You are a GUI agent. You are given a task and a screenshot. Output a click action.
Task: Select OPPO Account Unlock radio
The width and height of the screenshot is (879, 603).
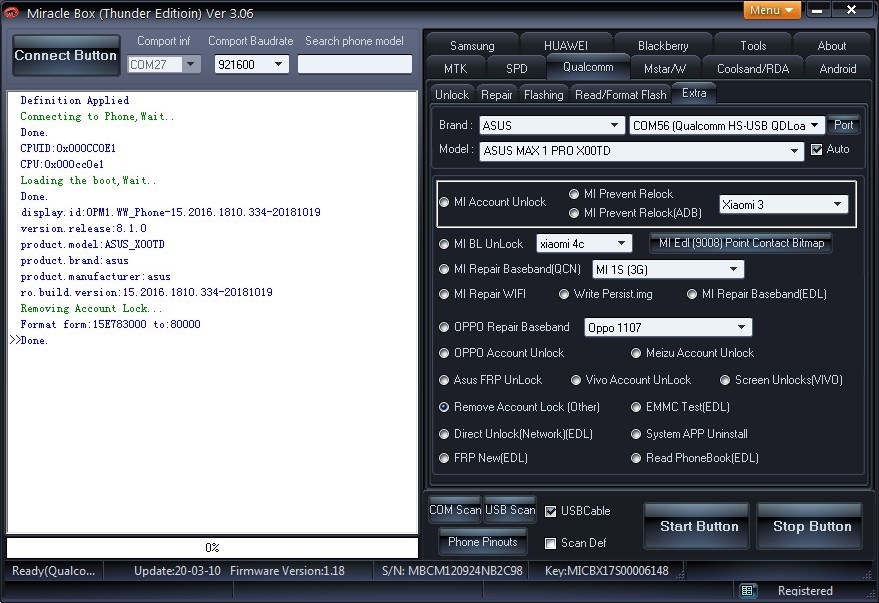click(444, 353)
